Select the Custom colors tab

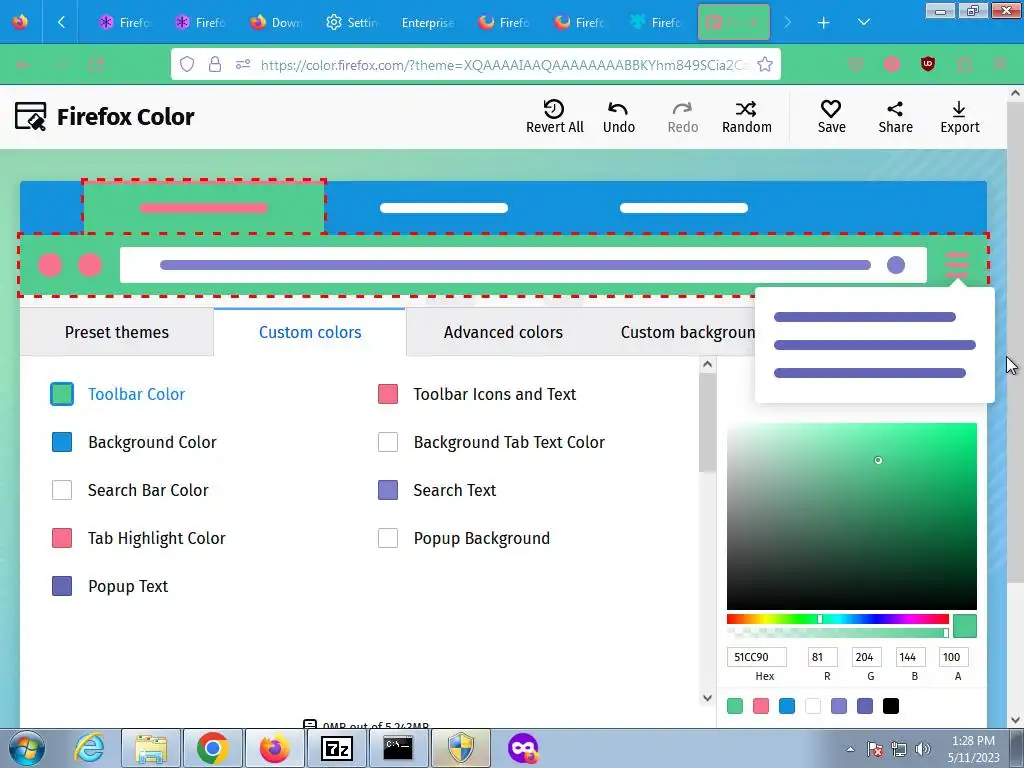(x=310, y=332)
